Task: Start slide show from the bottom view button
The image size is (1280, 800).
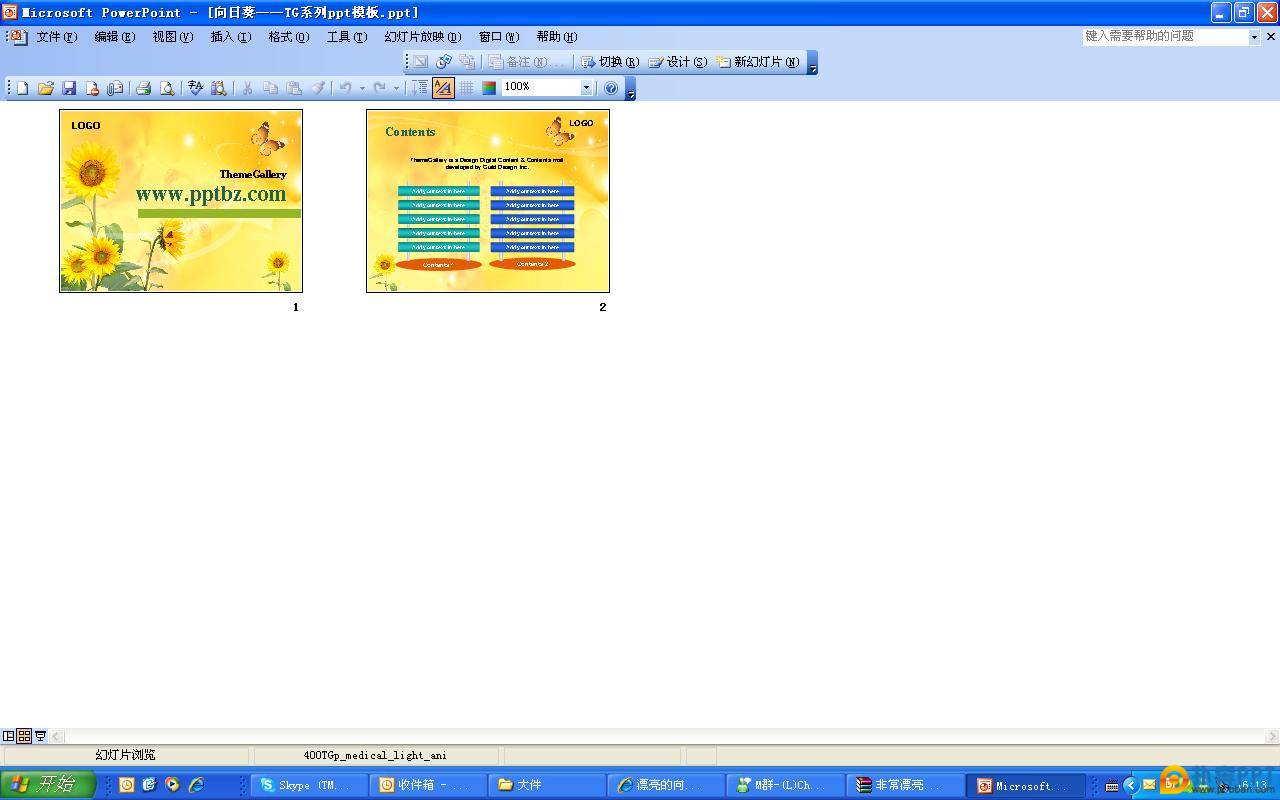Action: point(40,736)
